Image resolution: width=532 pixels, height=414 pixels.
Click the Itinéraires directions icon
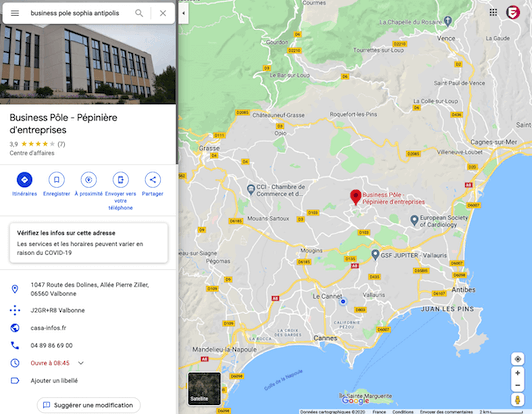[24, 180]
